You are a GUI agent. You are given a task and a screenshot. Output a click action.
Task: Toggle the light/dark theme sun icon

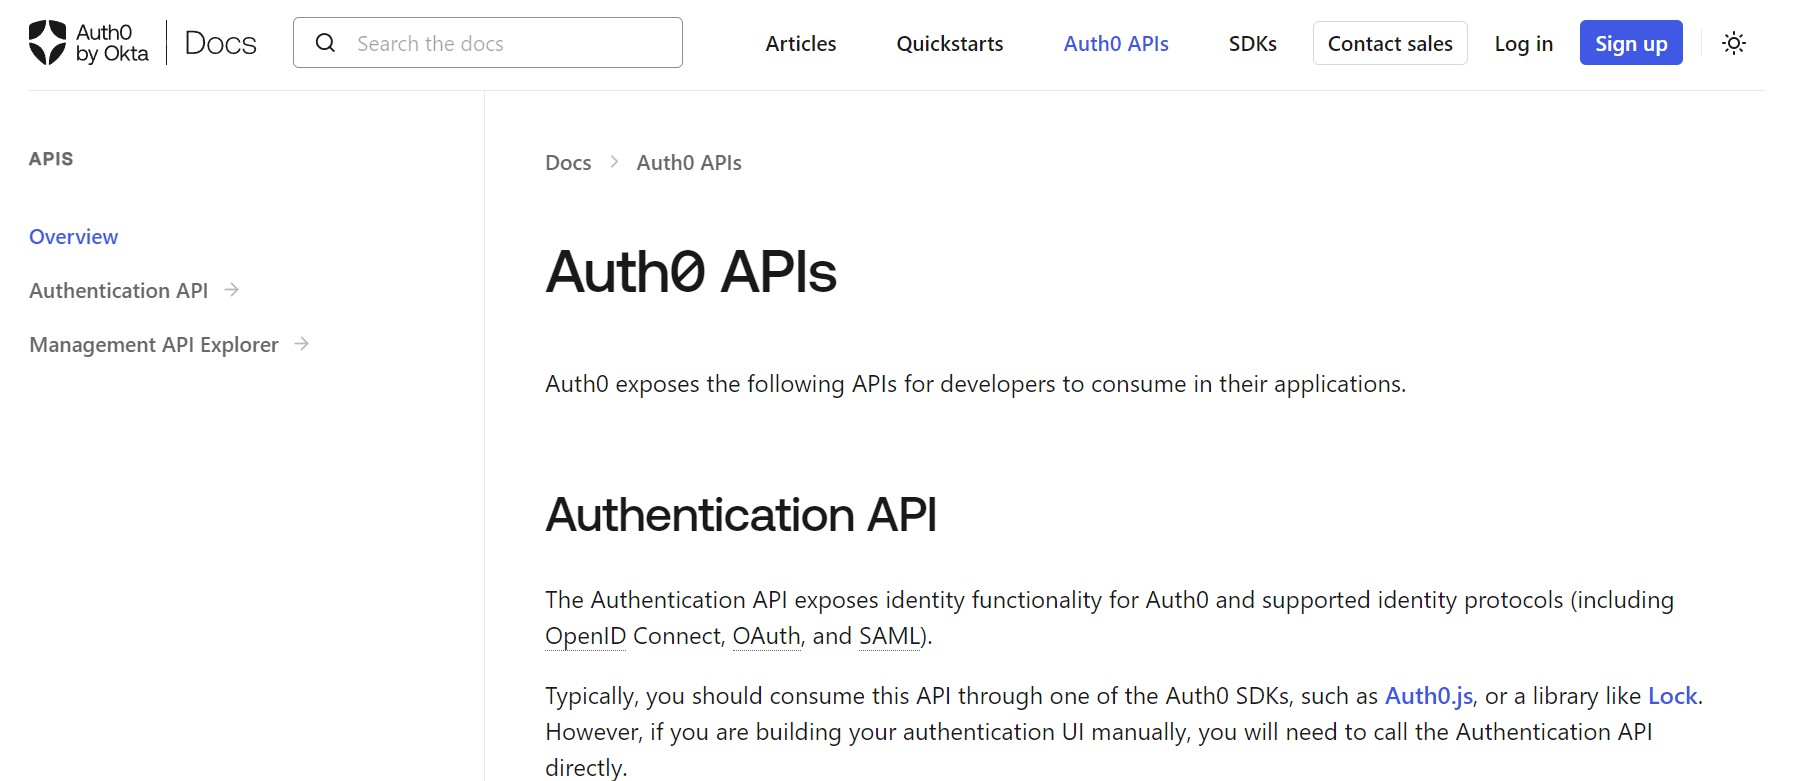coord(1734,43)
